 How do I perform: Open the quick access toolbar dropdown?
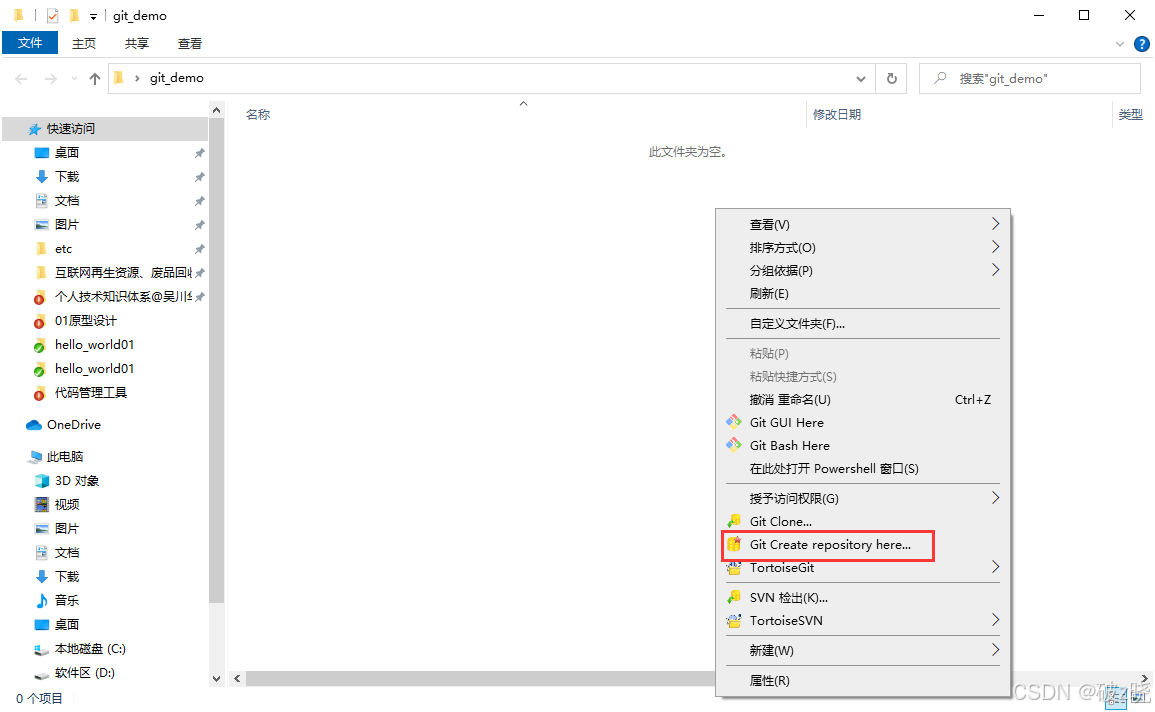pyautogui.click(x=93, y=16)
